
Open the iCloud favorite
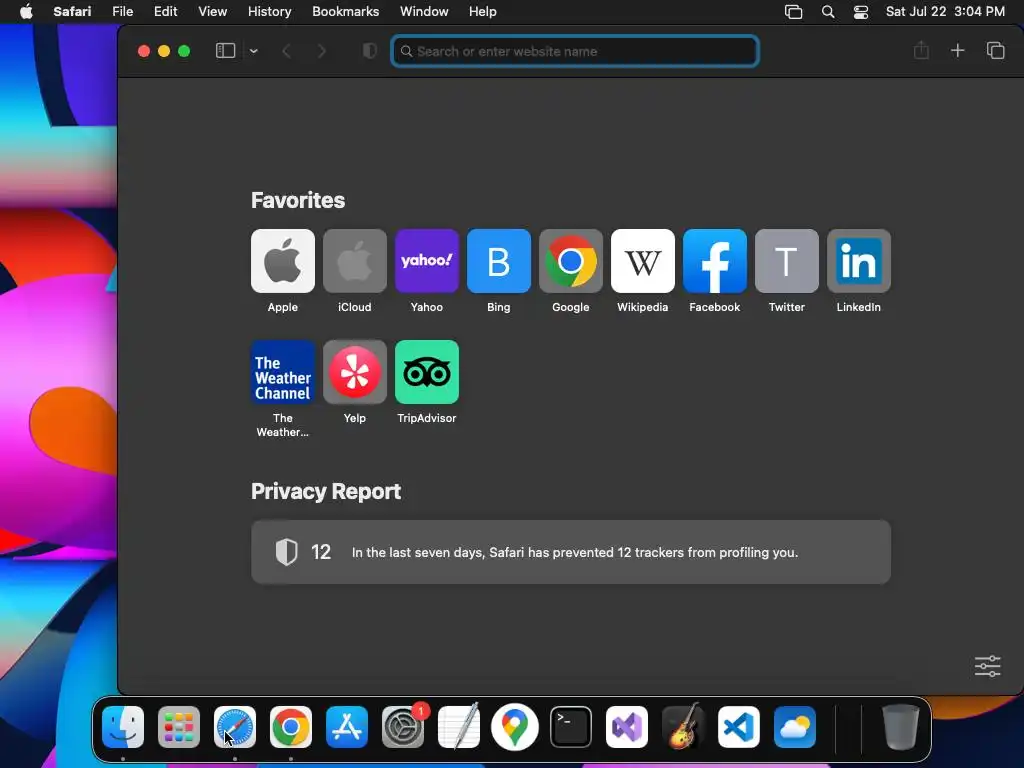tap(355, 261)
